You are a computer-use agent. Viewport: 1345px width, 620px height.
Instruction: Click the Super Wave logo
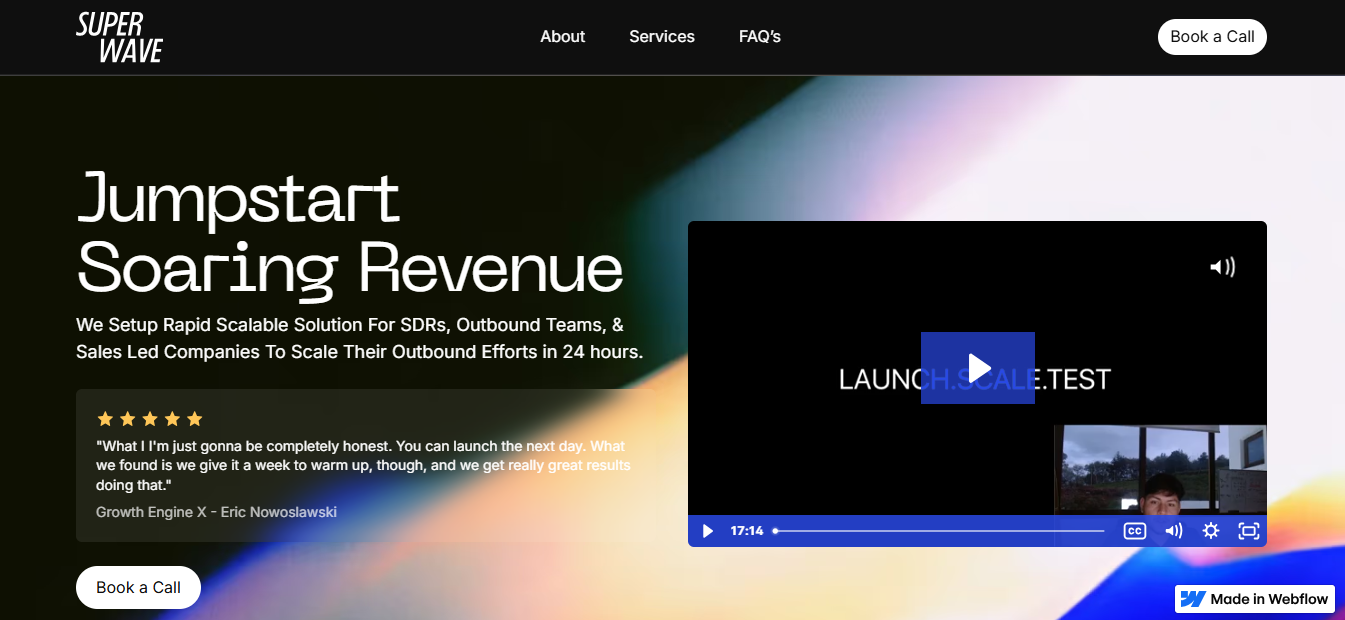[119, 37]
